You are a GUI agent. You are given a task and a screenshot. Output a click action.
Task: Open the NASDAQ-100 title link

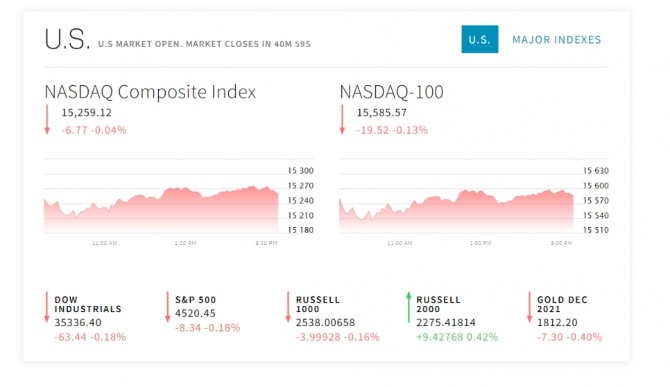(391, 92)
